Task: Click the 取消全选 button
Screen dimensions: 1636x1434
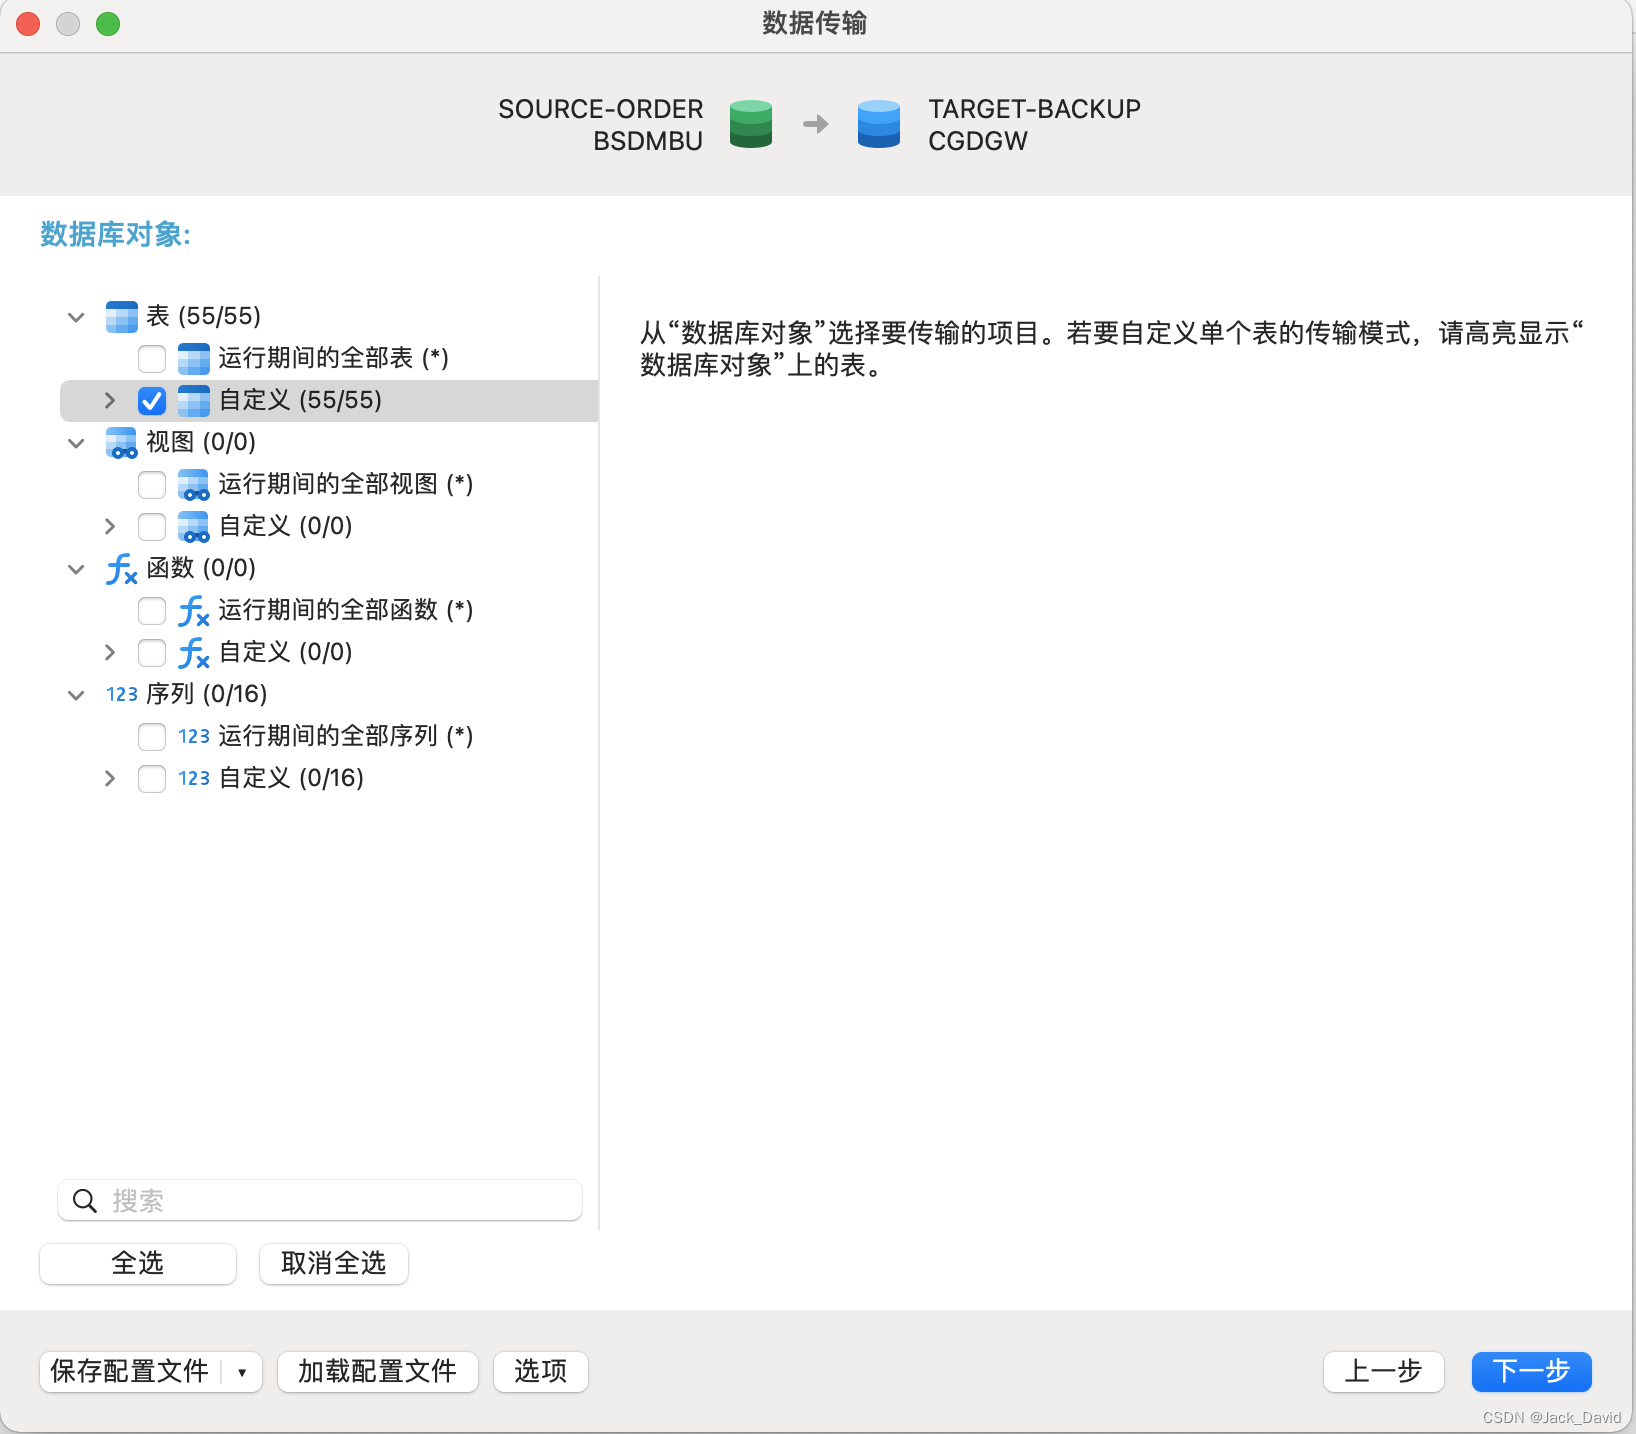Action: [x=334, y=1264]
